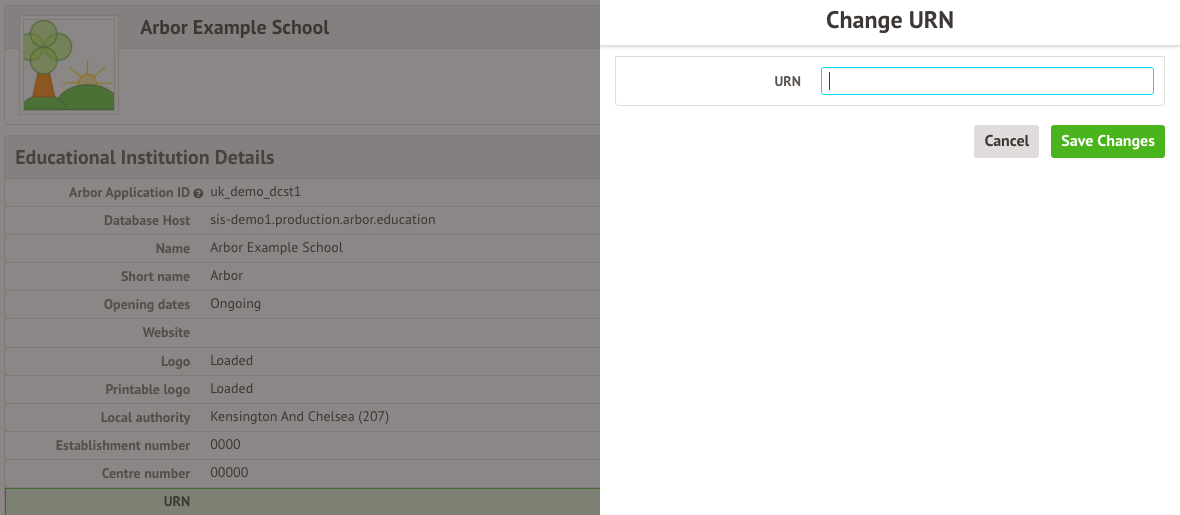Click the Opening dates row
Viewport: 1180px width, 515px height.
pos(300,304)
